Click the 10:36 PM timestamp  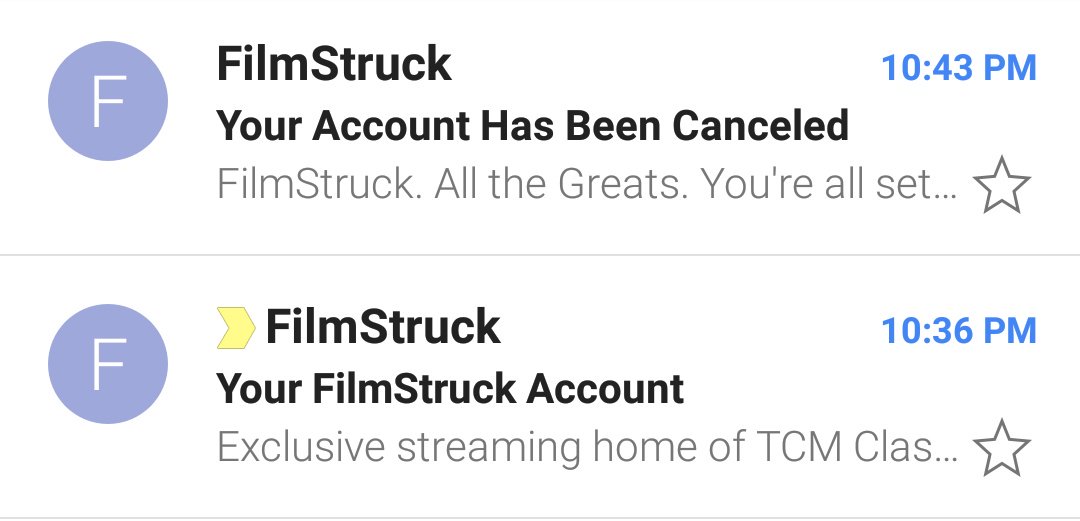coord(959,331)
